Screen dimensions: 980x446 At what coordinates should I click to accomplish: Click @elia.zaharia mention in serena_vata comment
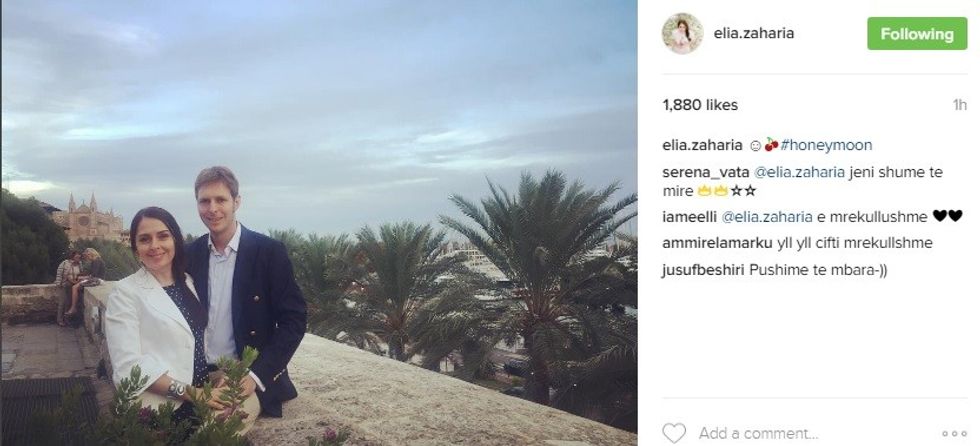coord(793,173)
